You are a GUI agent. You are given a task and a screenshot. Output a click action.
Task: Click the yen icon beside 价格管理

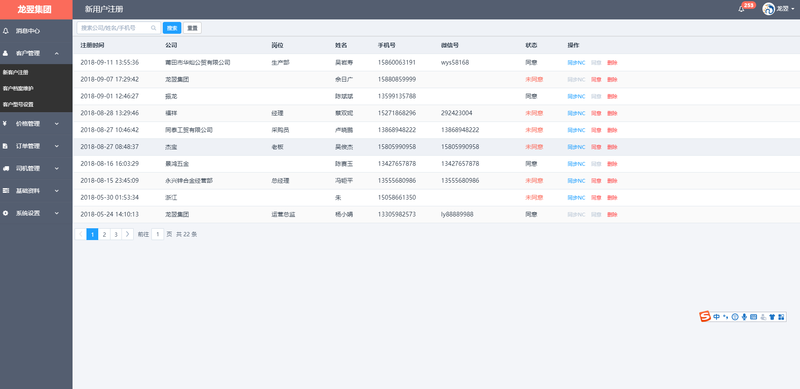5,123
